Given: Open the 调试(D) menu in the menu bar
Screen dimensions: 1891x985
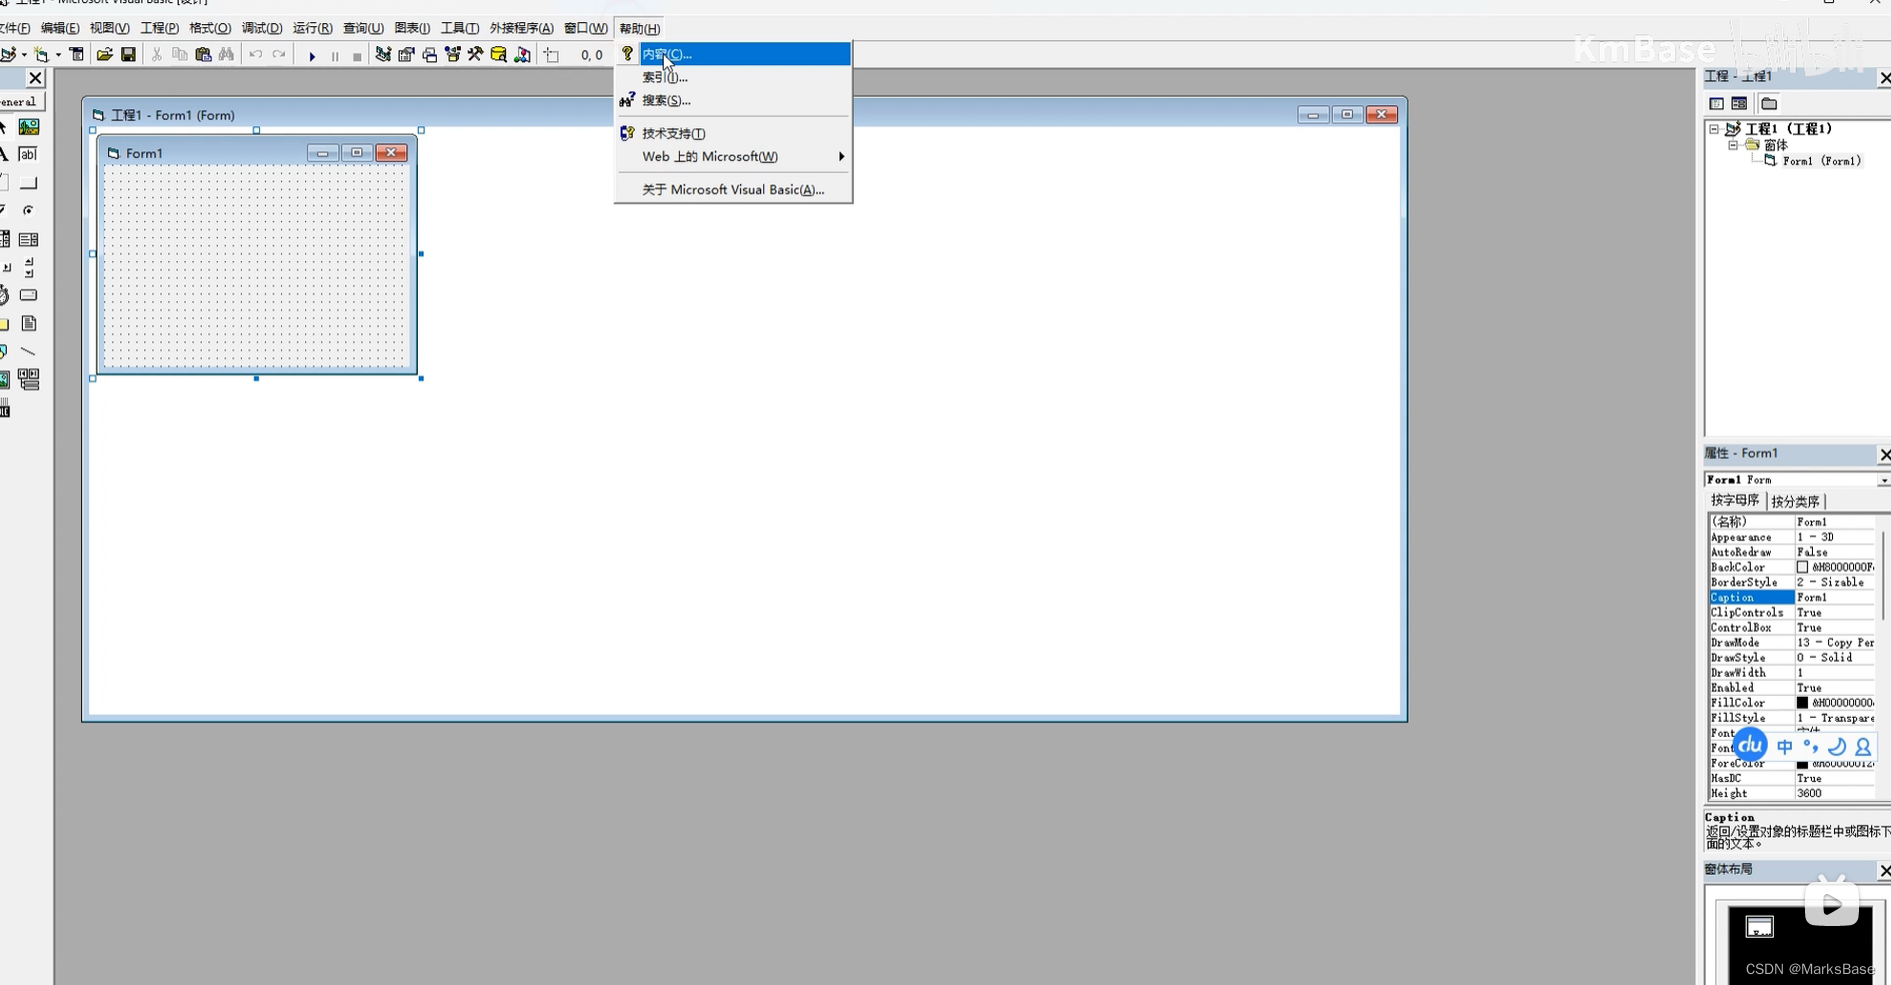Looking at the screenshot, I should tap(262, 28).
